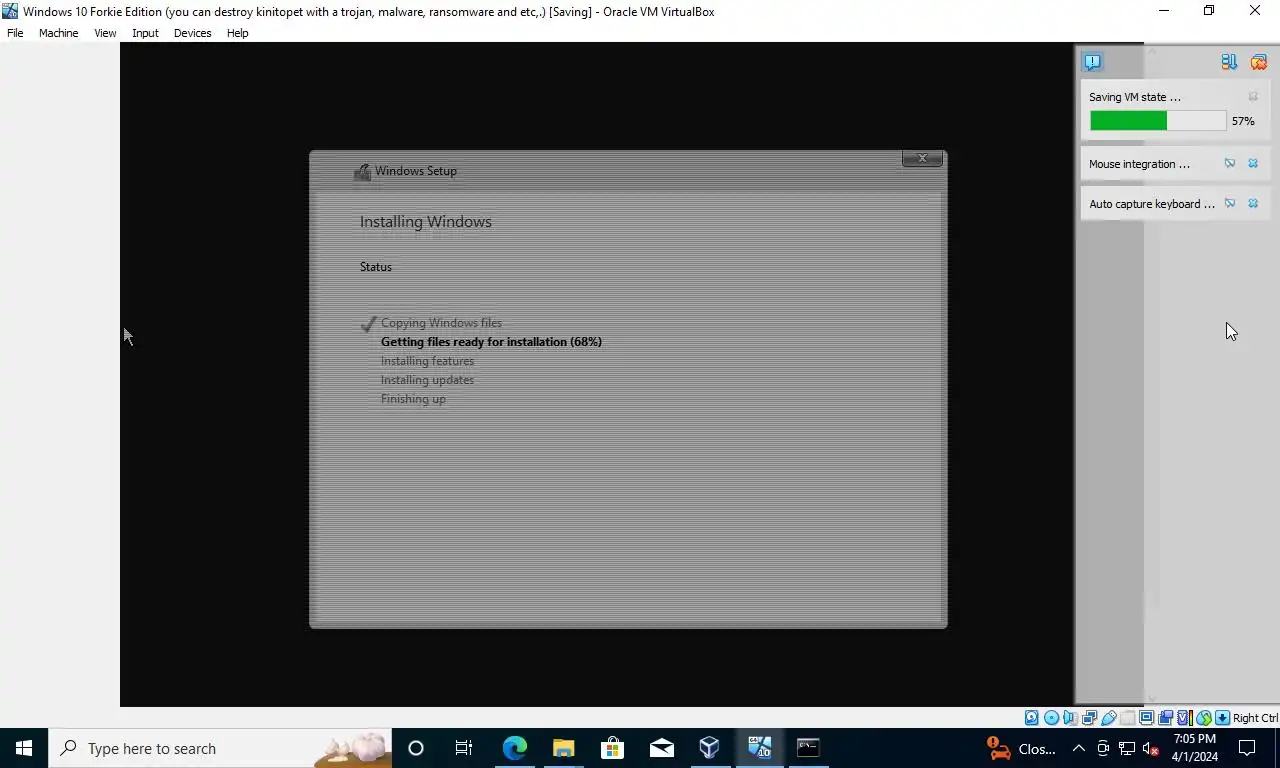
Task: Open the Input menu
Action: point(145,33)
